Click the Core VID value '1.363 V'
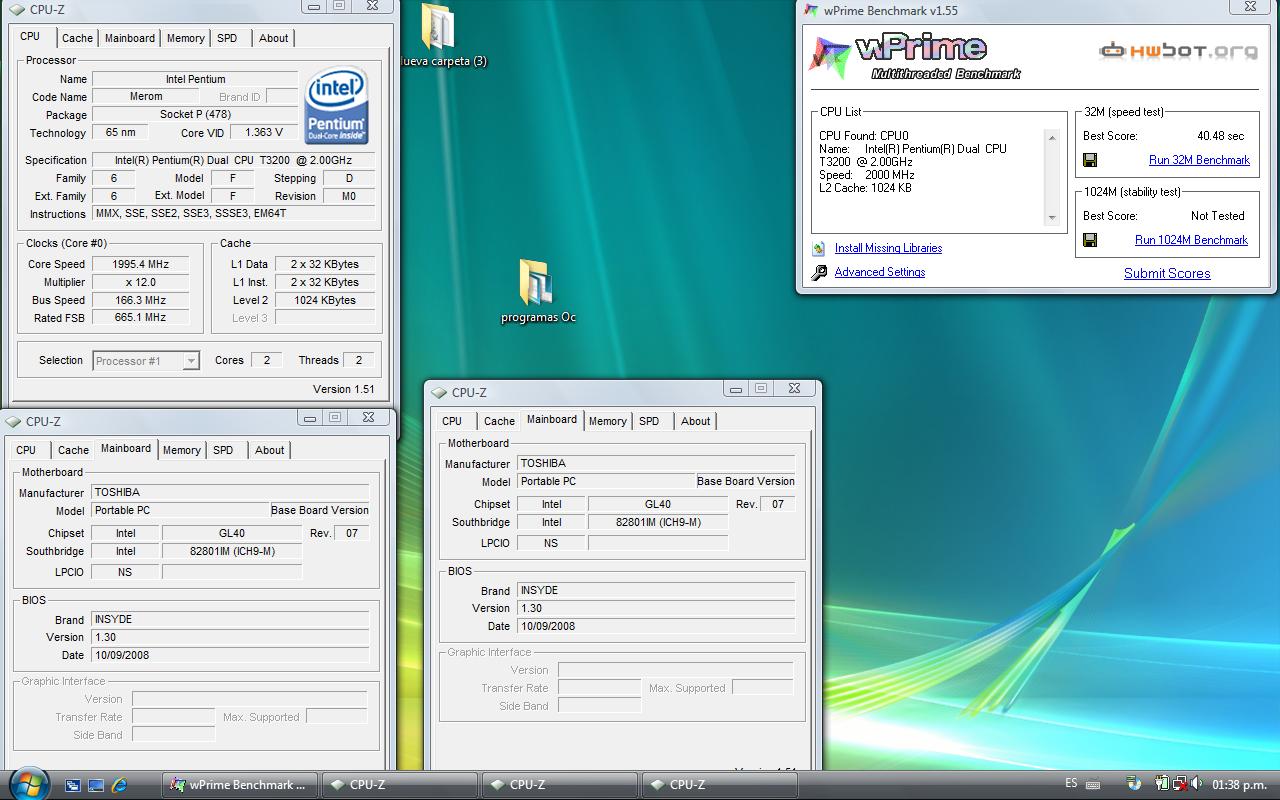The width and height of the screenshot is (1280, 800). pyautogui.click(x=264, y=132)
